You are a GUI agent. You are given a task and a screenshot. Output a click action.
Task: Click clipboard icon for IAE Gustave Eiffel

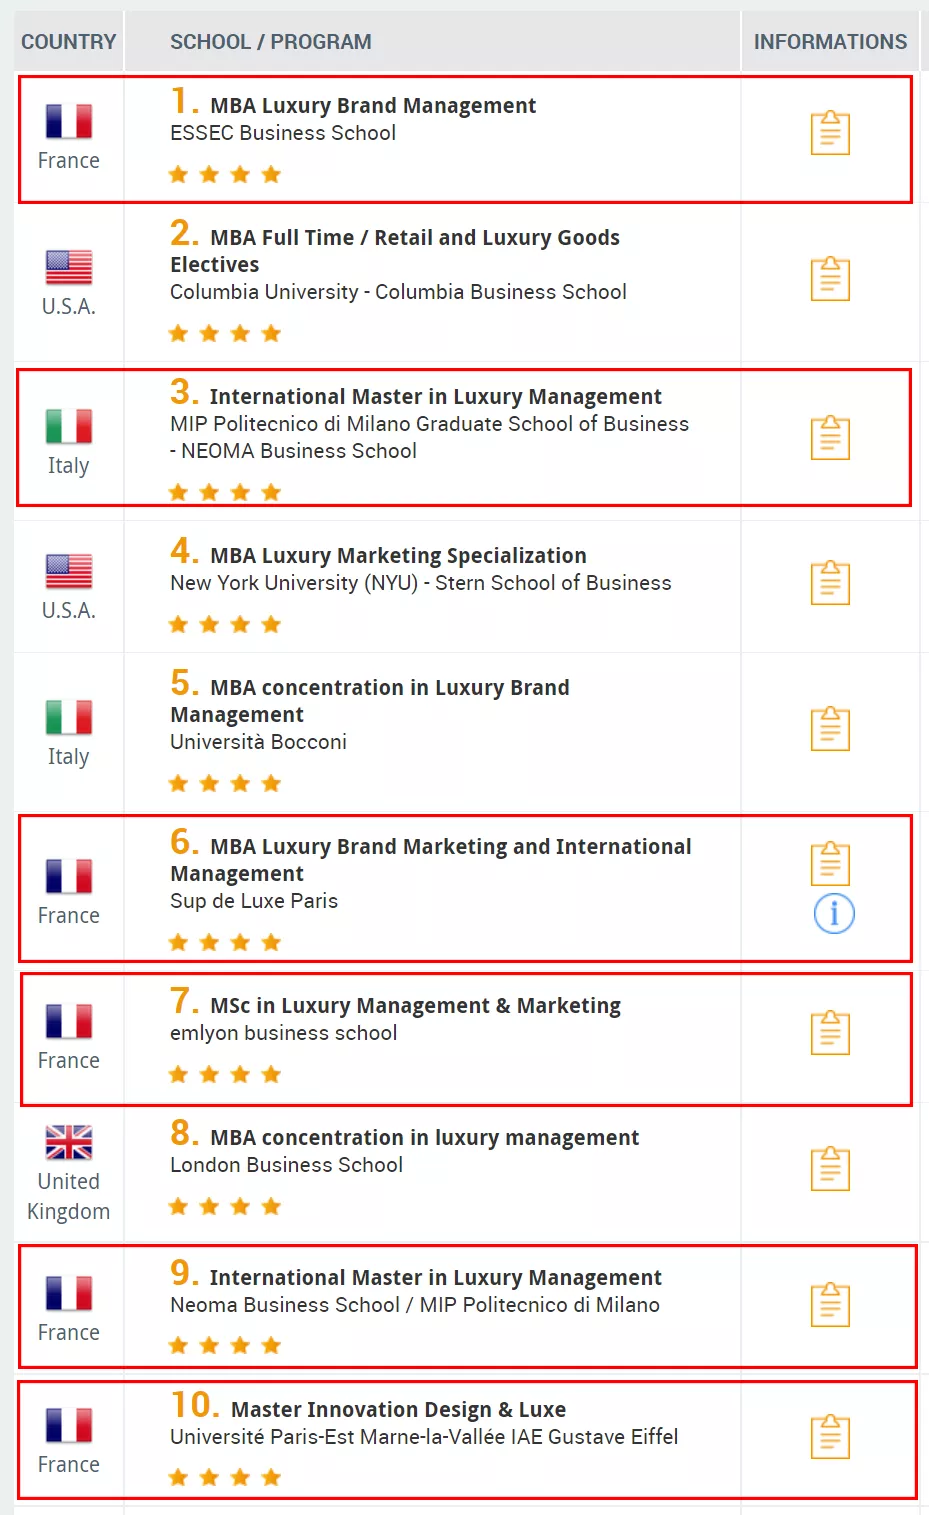pyautogui.click(x=830, y=1436)
